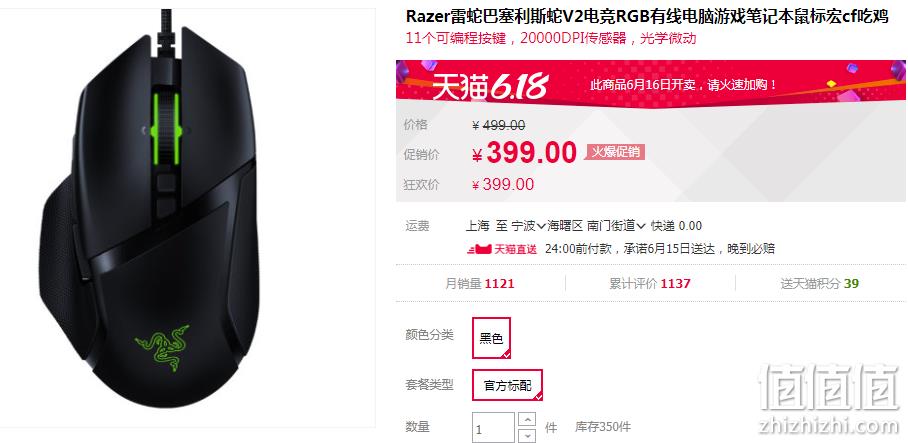The image size is (908, 443).
Task: Select the 黑色 color option
Action: 492,338
